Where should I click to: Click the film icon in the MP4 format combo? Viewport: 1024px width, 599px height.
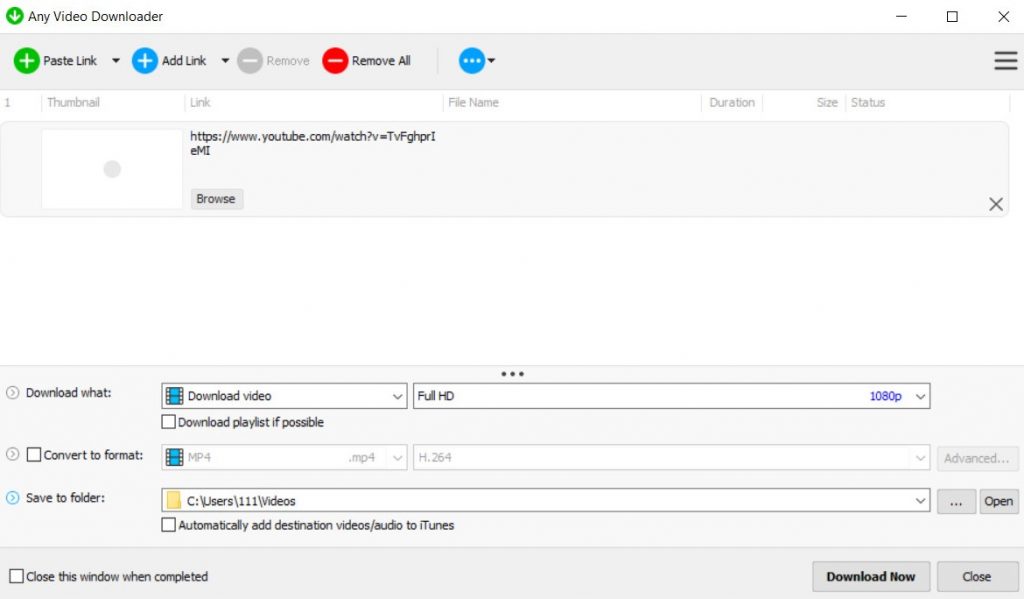[x=174, y=457]
